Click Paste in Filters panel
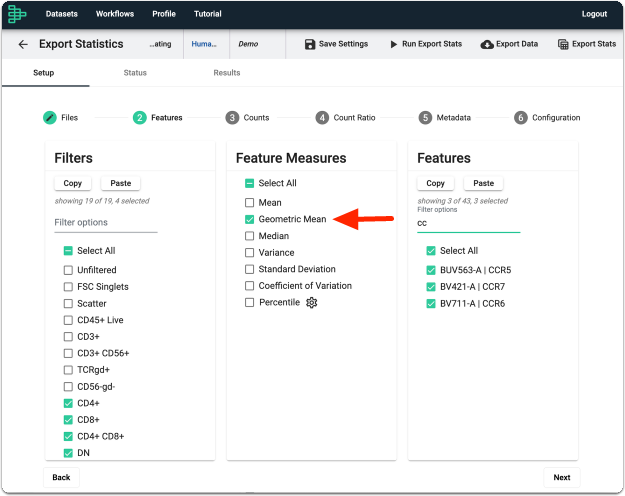 [x=120, y=183]
